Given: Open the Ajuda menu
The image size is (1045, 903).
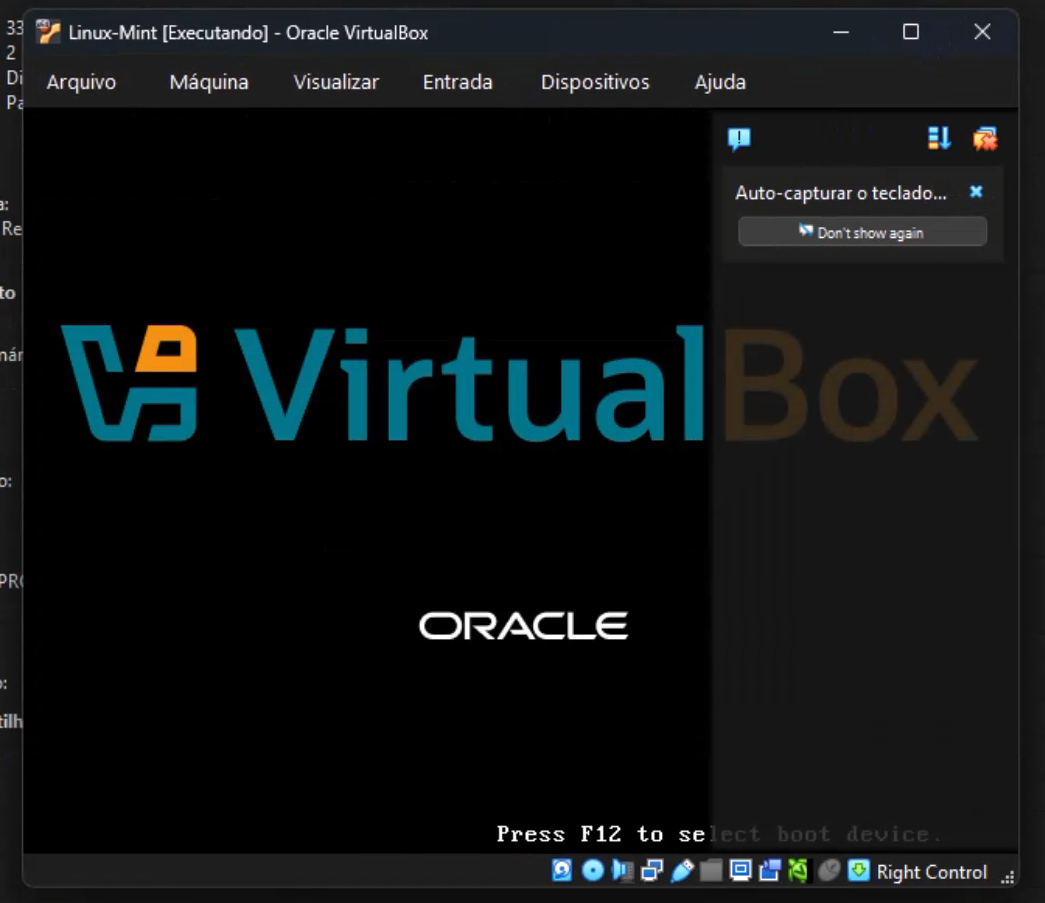Looking at the screenshot, I should [x=720, y=82].
